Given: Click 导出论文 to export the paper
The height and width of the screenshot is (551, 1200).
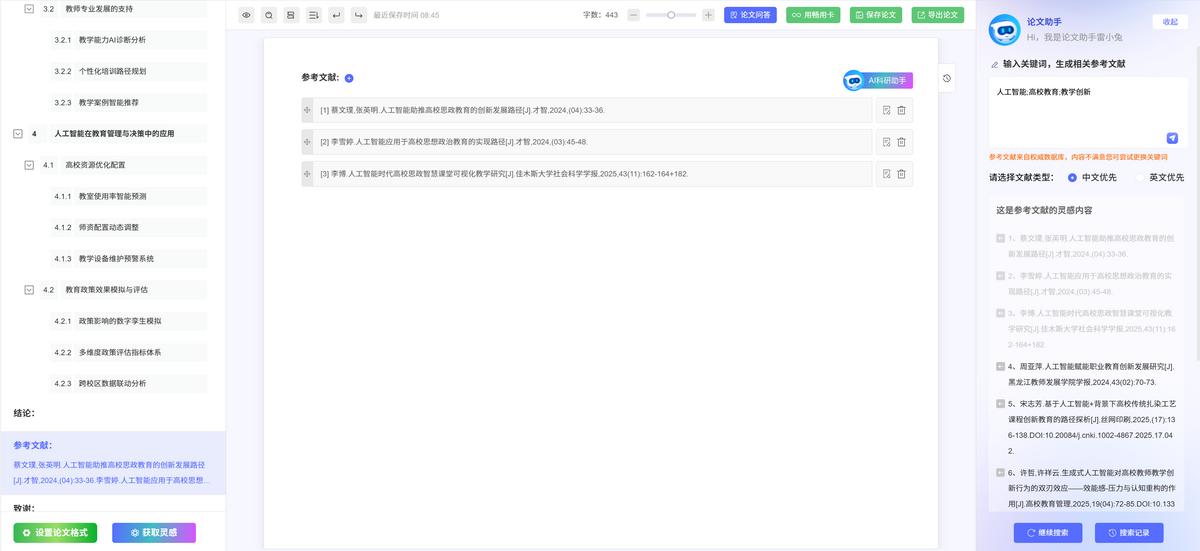Looking at the screenshot, I should tap(938, 15).
